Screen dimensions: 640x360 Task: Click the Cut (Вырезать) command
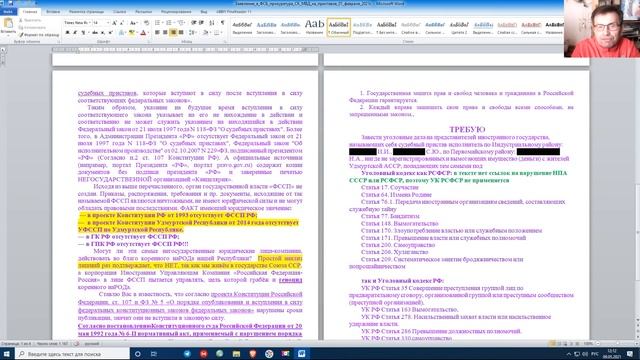pos(31,20)
